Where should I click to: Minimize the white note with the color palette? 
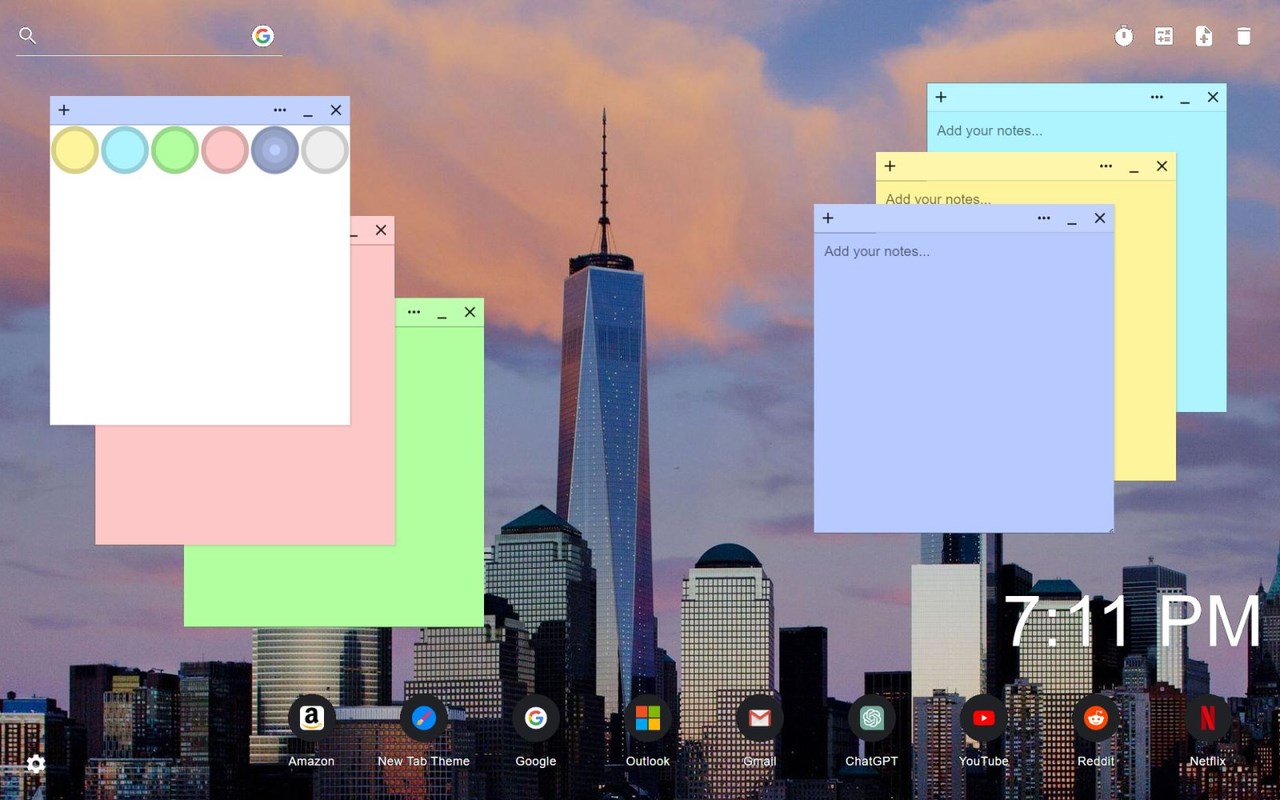coord(308,111)
